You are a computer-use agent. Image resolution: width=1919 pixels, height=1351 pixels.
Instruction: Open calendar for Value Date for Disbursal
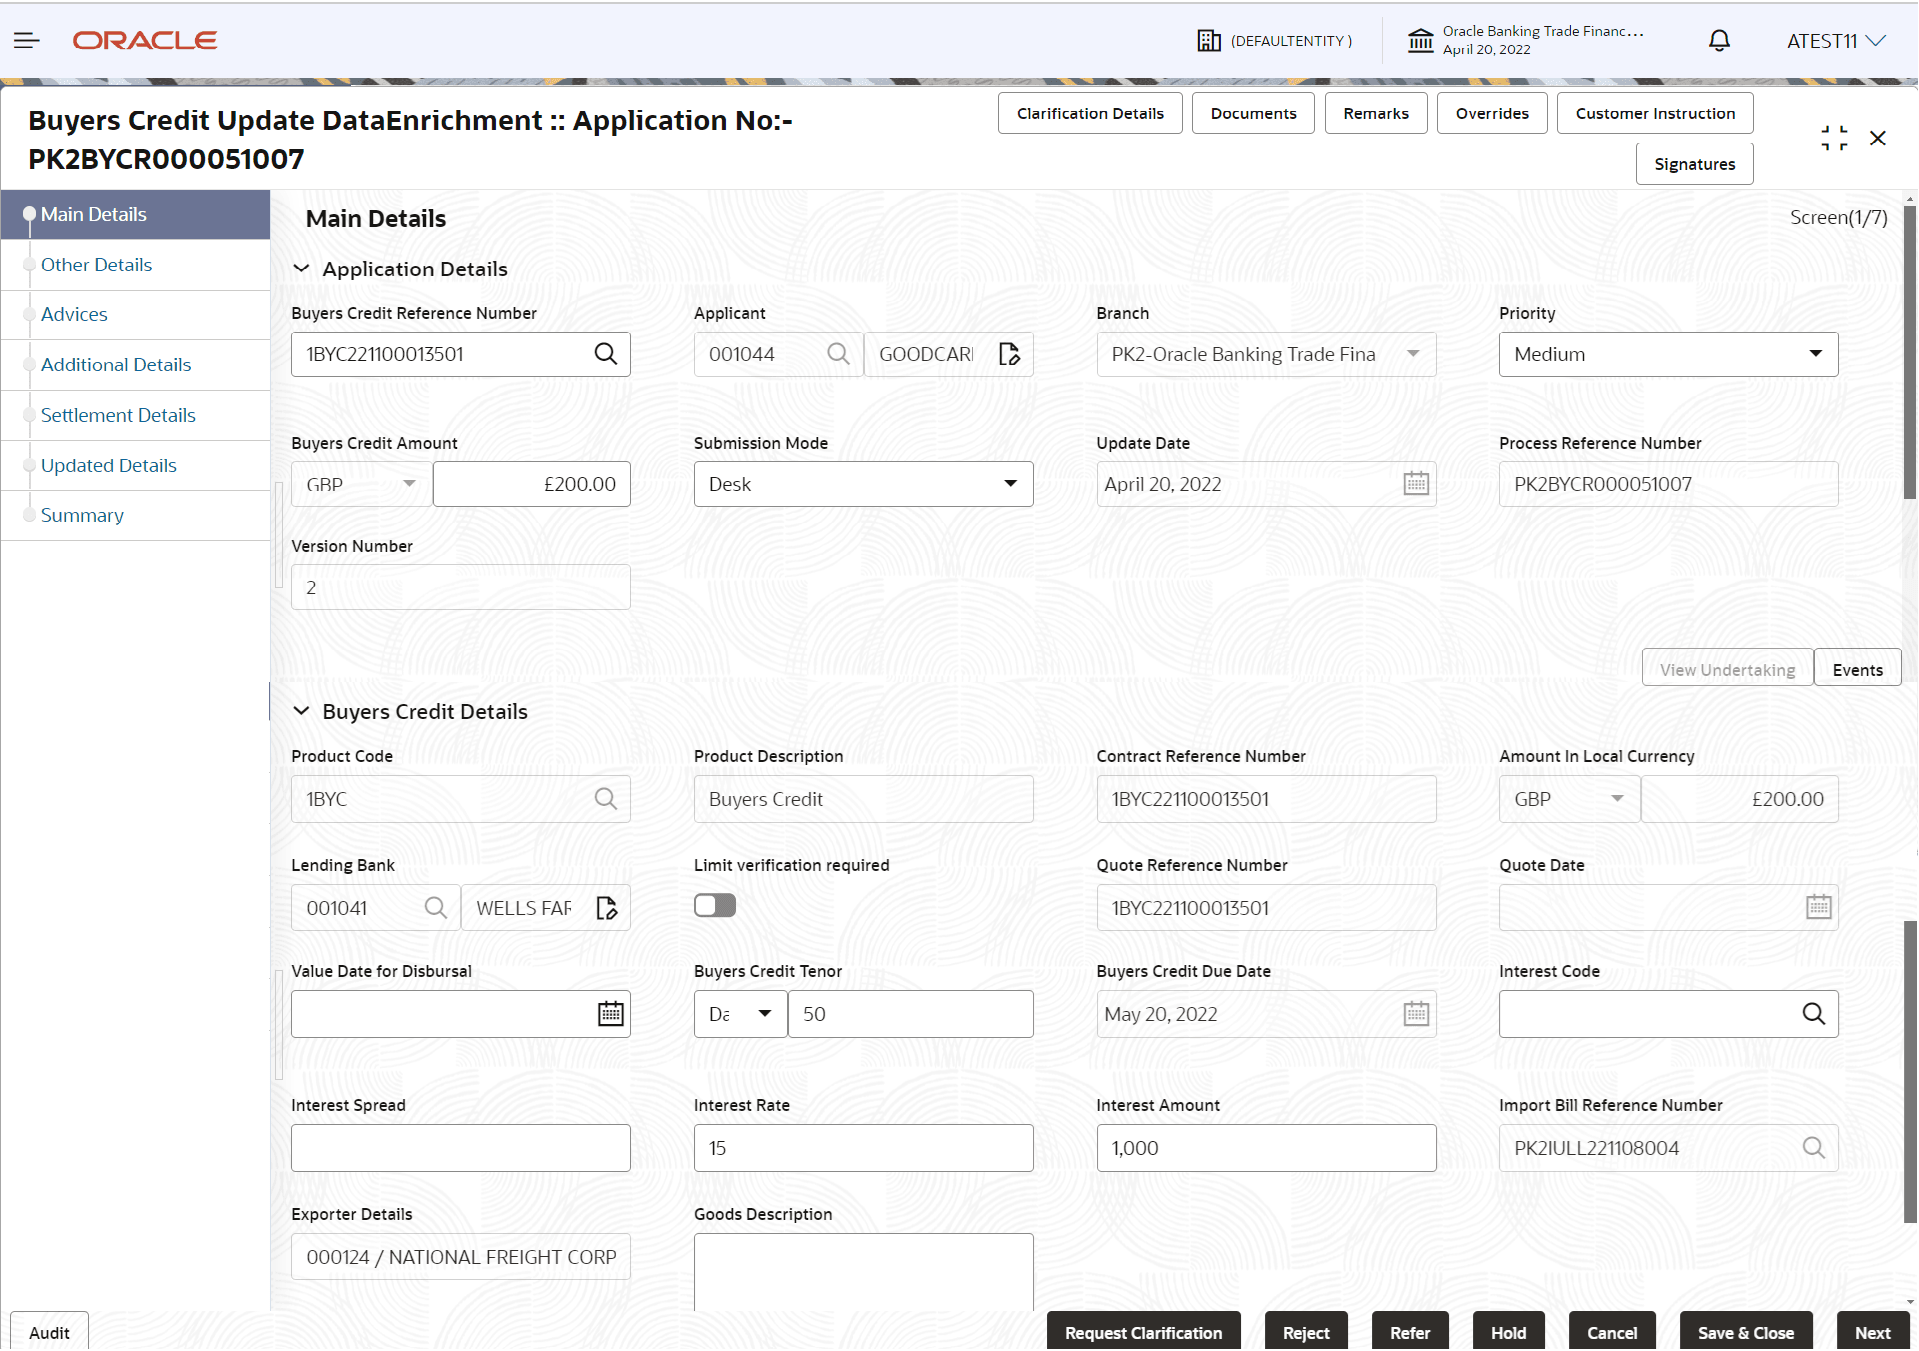coord(610,1013)
